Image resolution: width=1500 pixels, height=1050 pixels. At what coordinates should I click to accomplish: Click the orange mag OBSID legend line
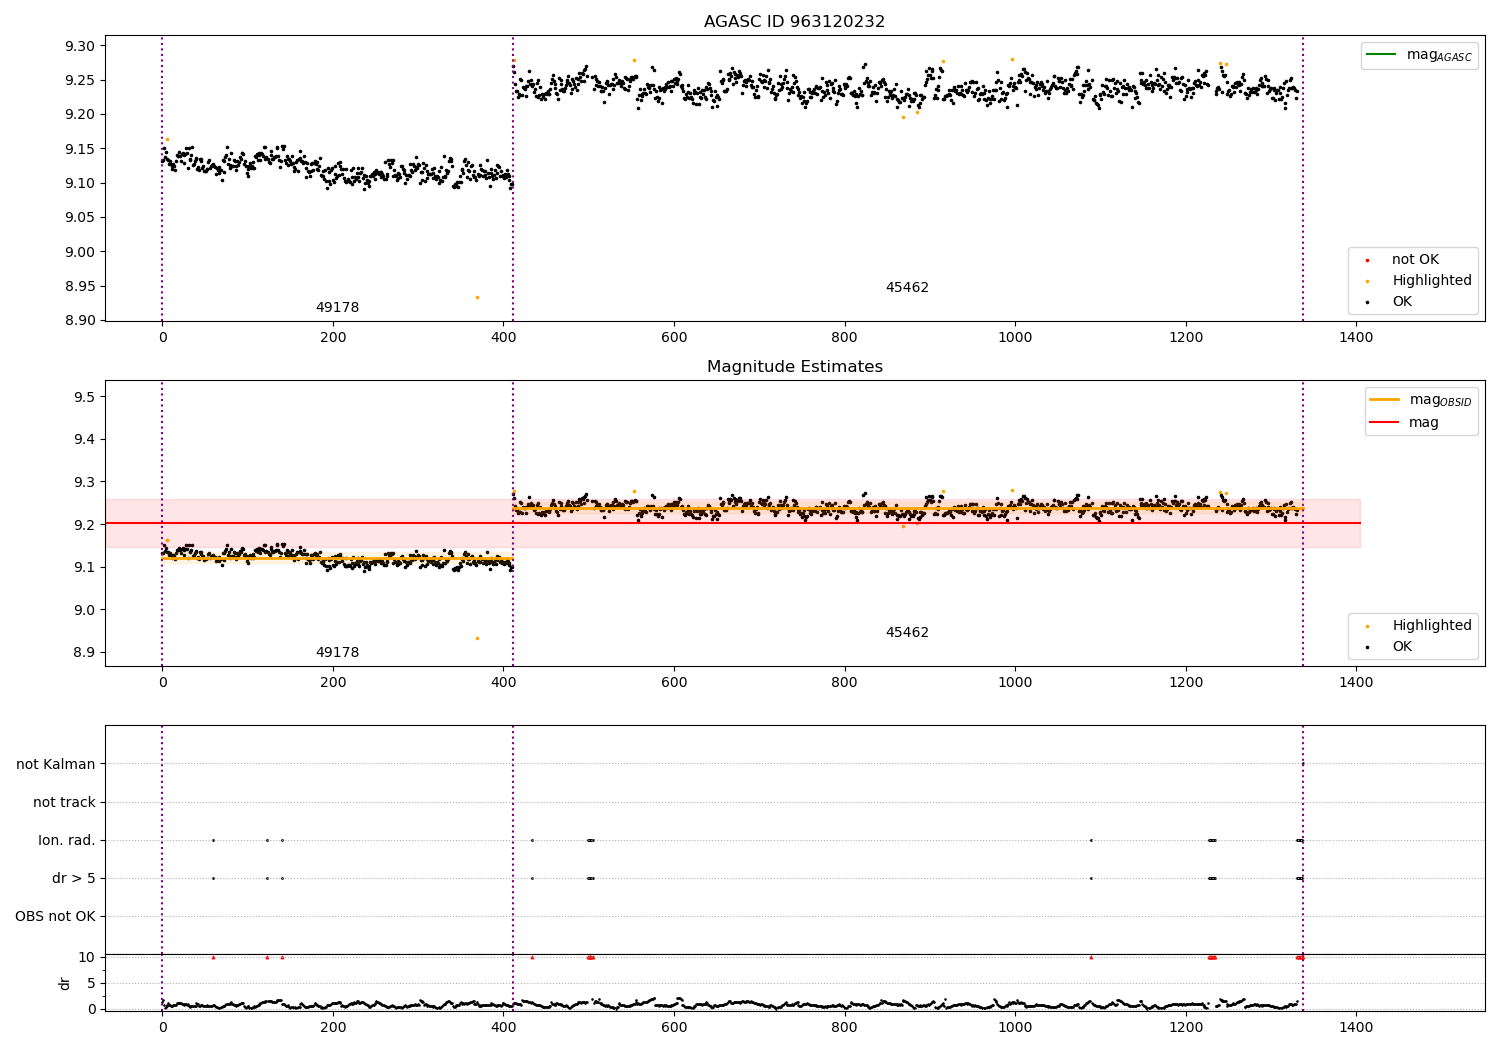(1384, 399)
